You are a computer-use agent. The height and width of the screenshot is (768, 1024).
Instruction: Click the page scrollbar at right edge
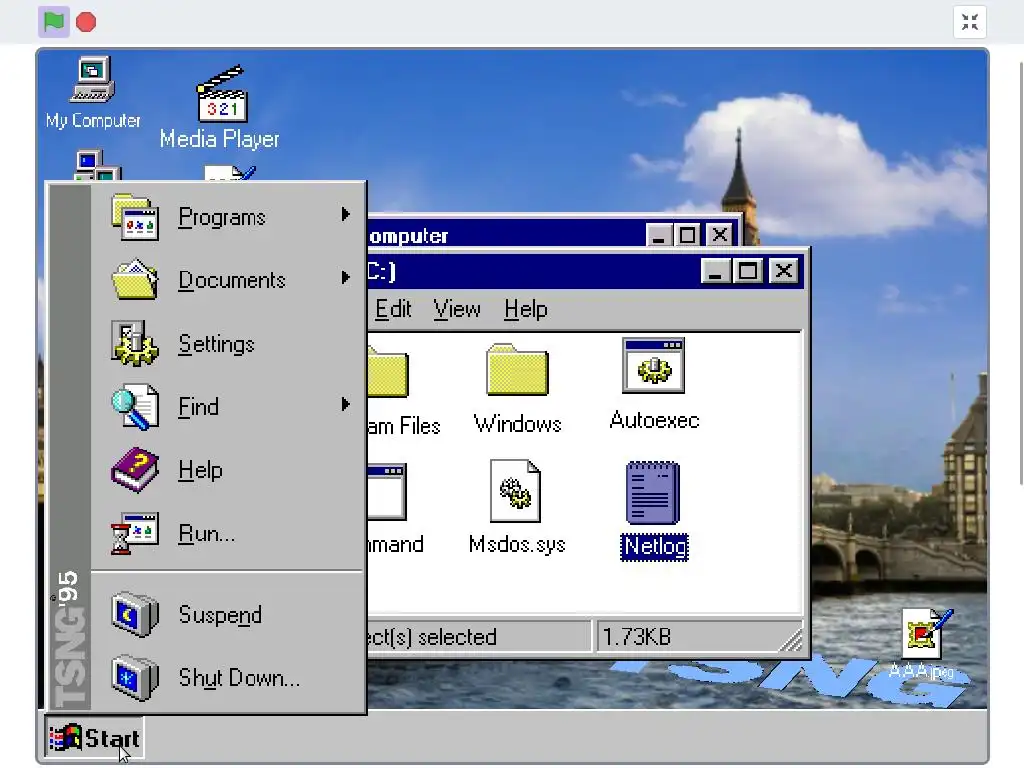tap(1021, 274)
